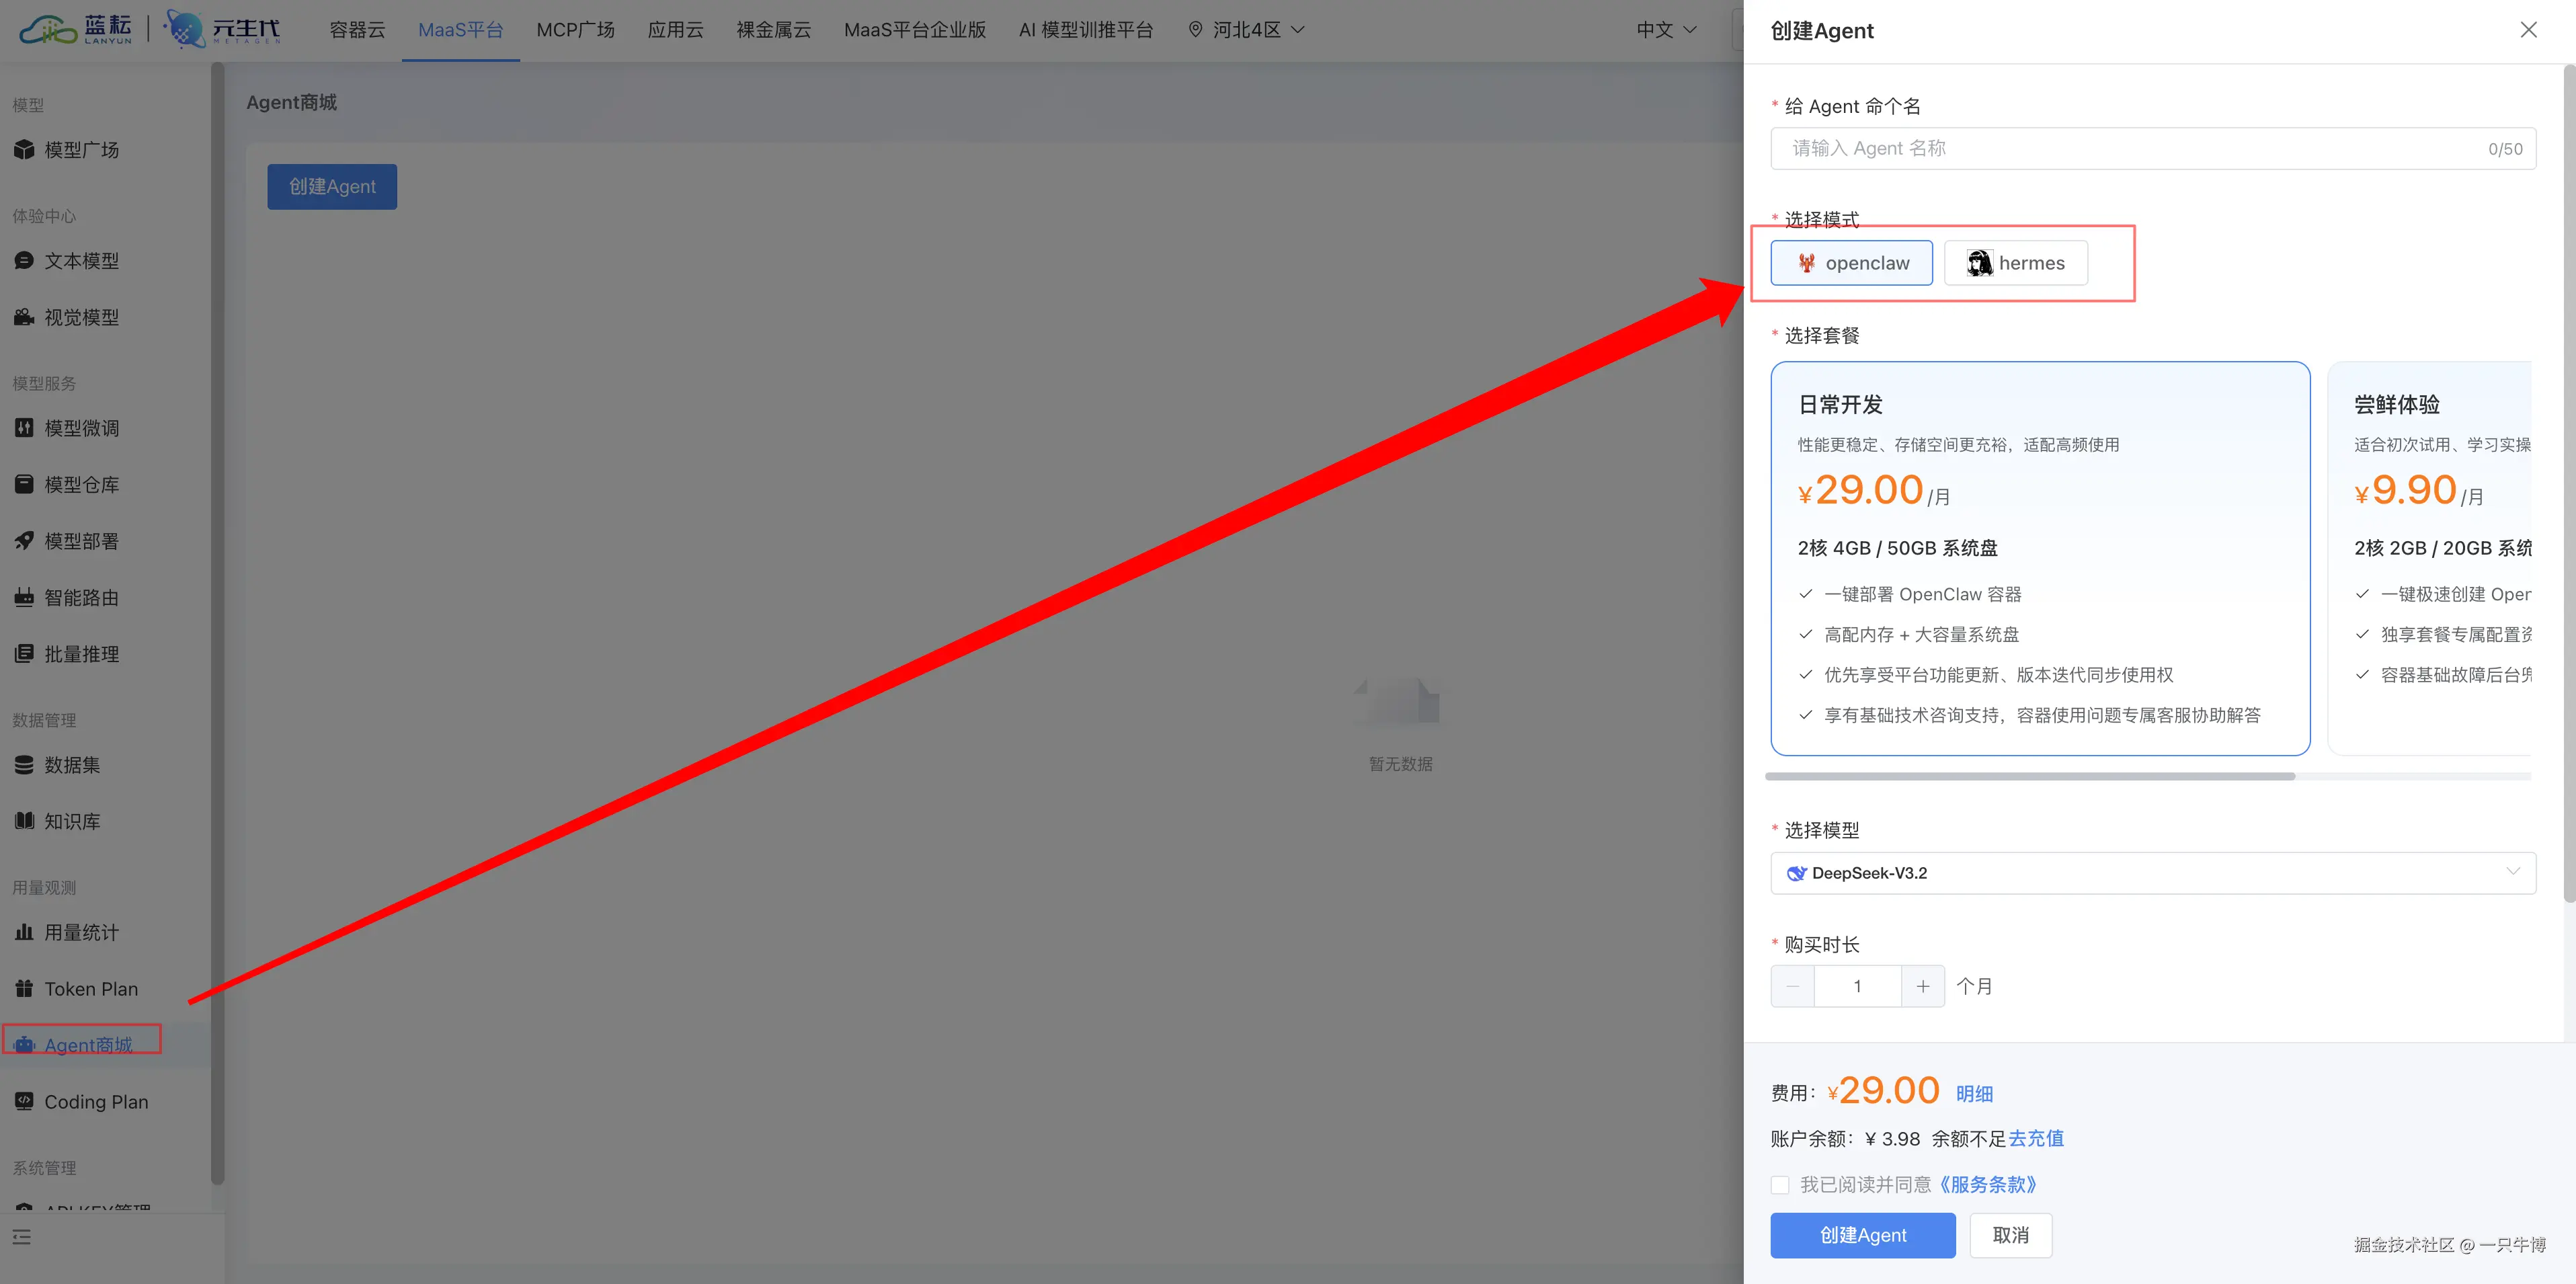This screenshot has height=1284, width=2576.
Task: Increase purchase duration with plus button
Action: pos(1922,986)
